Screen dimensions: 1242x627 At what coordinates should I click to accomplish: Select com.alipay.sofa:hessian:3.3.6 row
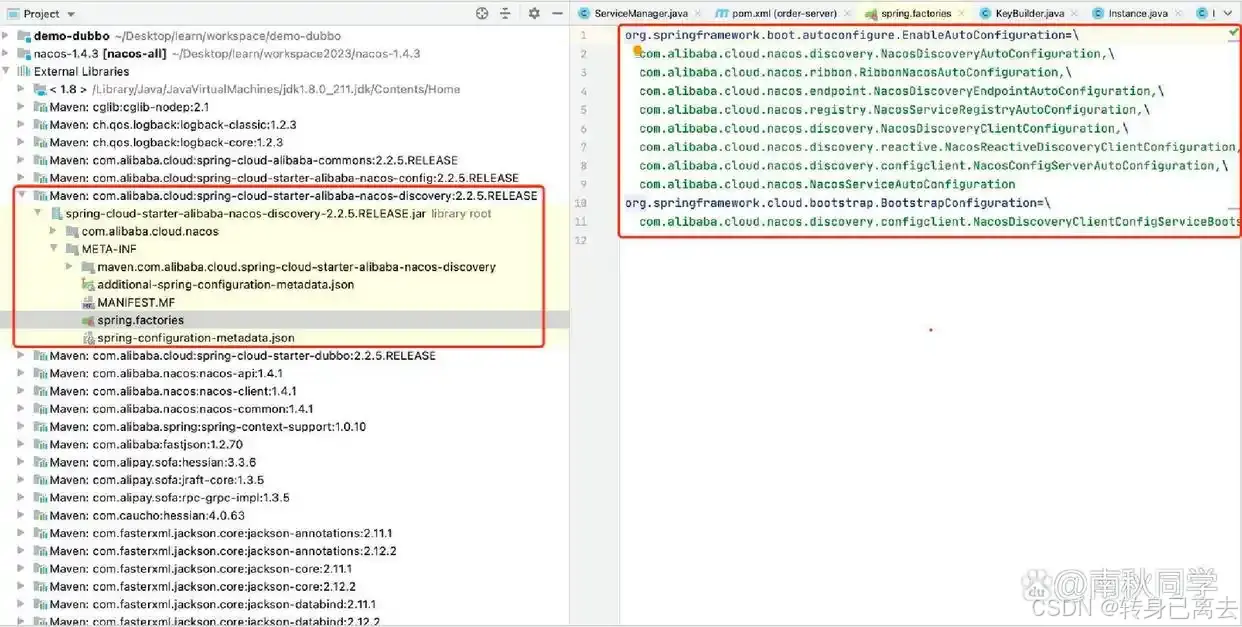285,462
